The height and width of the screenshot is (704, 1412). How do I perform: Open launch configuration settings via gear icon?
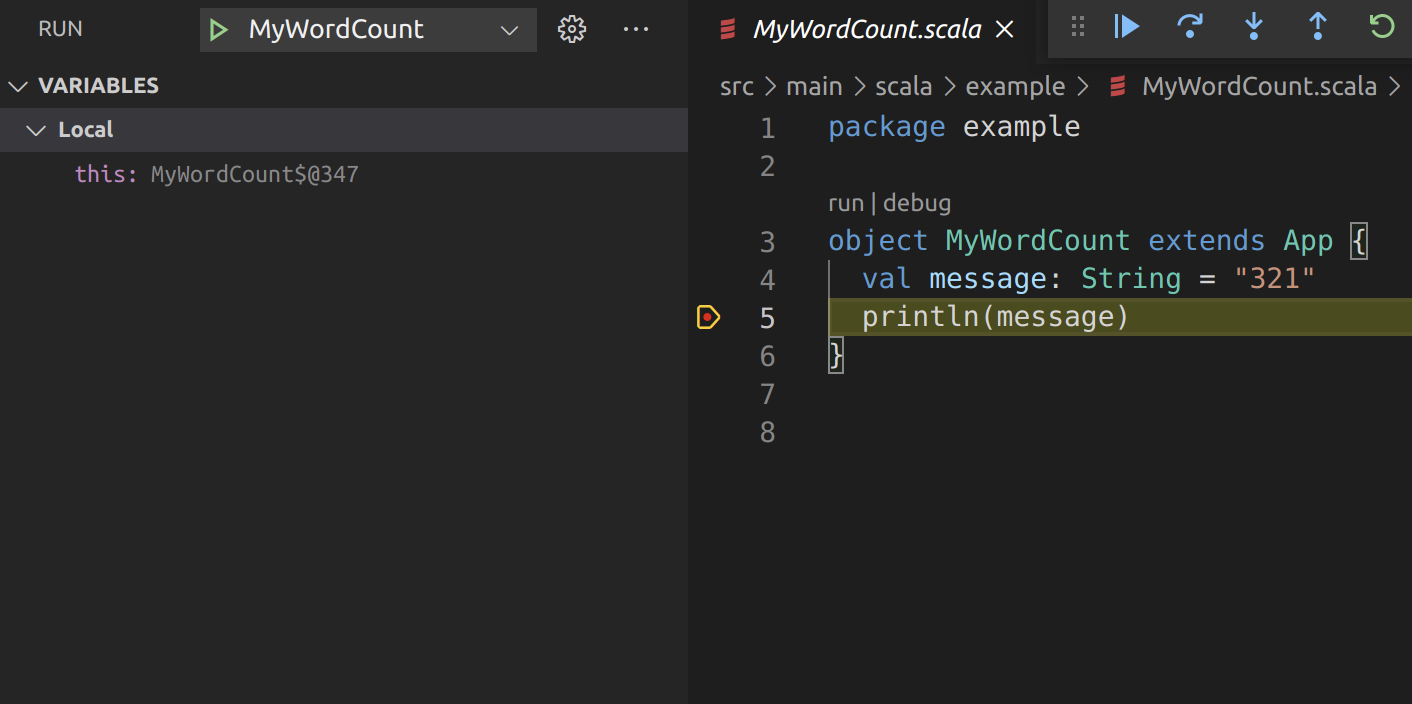tap(571, 28)
